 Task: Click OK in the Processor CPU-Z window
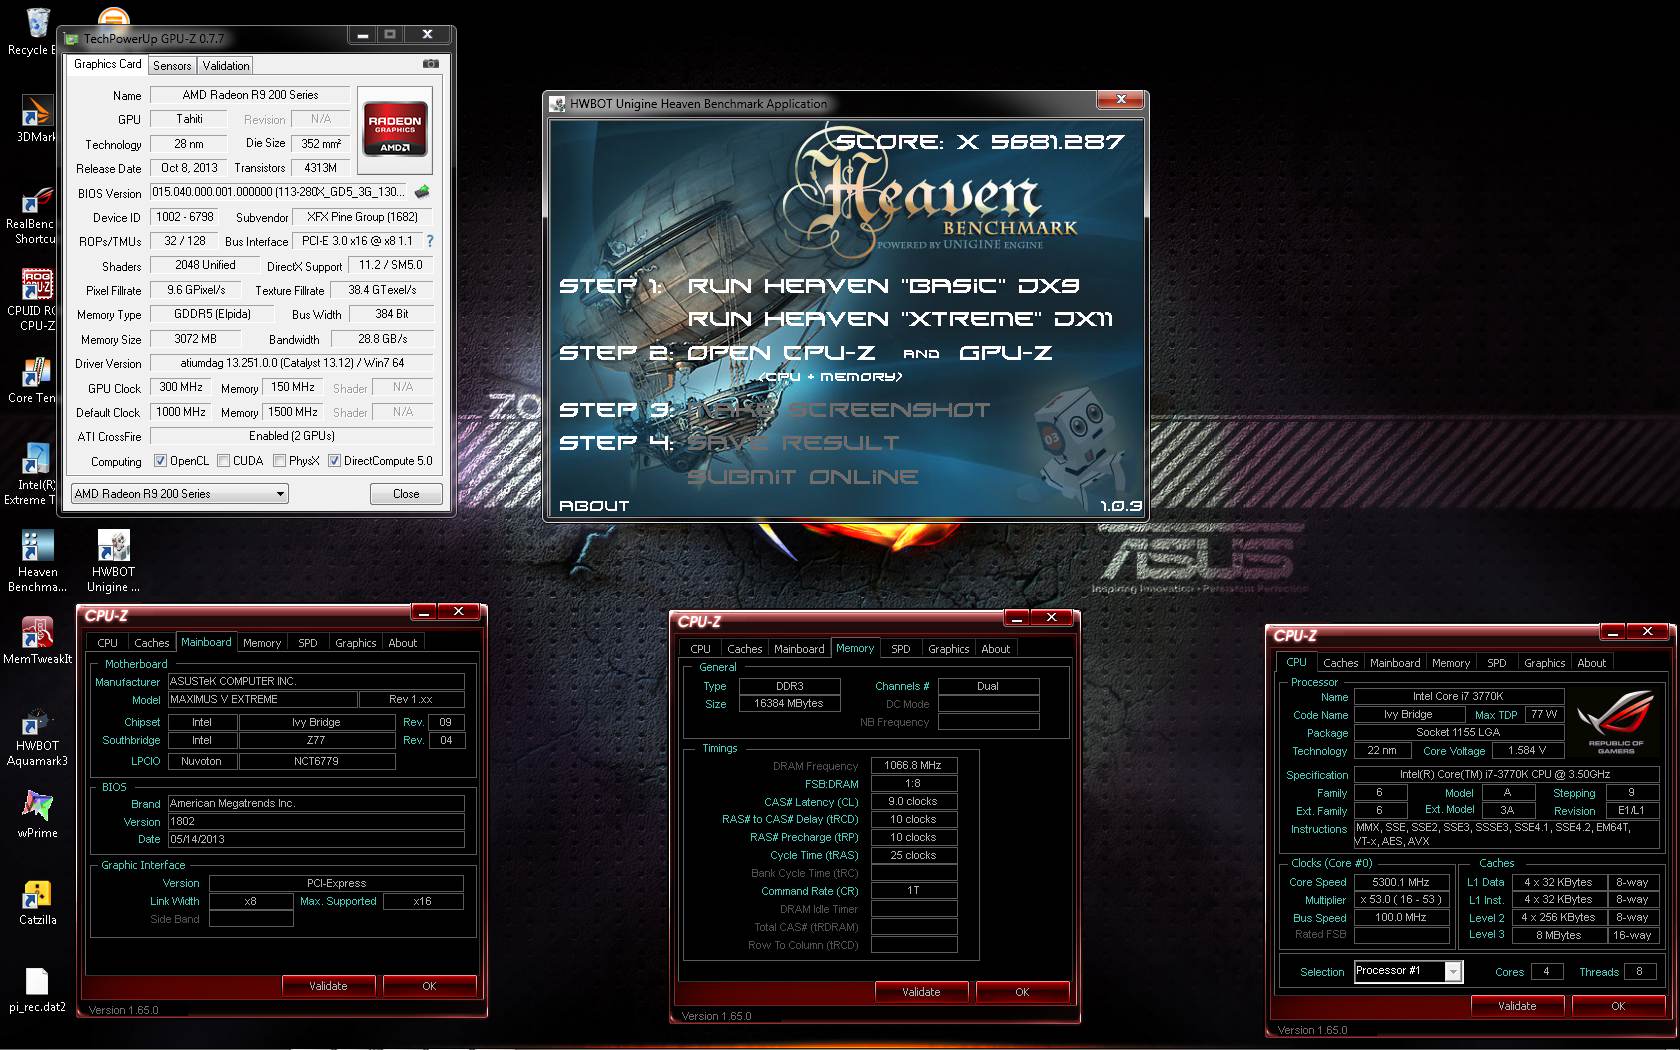pyautogui.click(x=1618, y=1006)
